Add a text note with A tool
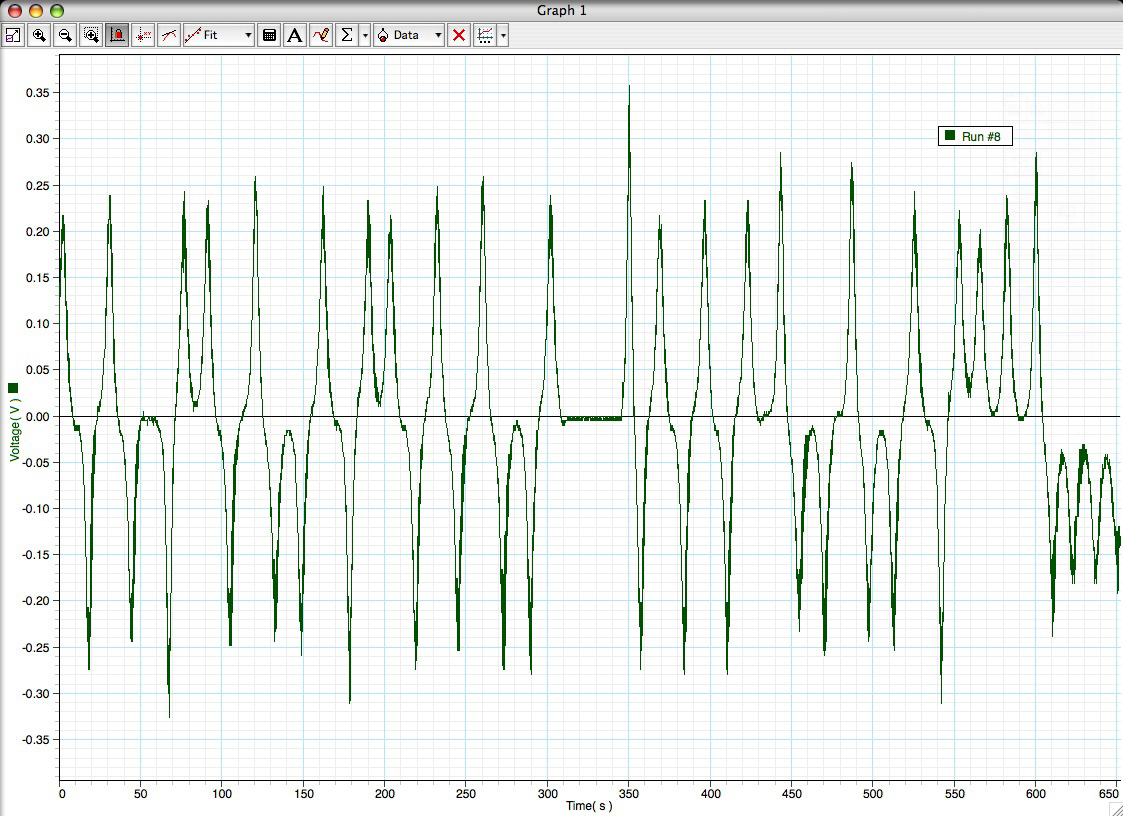This screenshot has width=1123, height=816. point(294,35)
